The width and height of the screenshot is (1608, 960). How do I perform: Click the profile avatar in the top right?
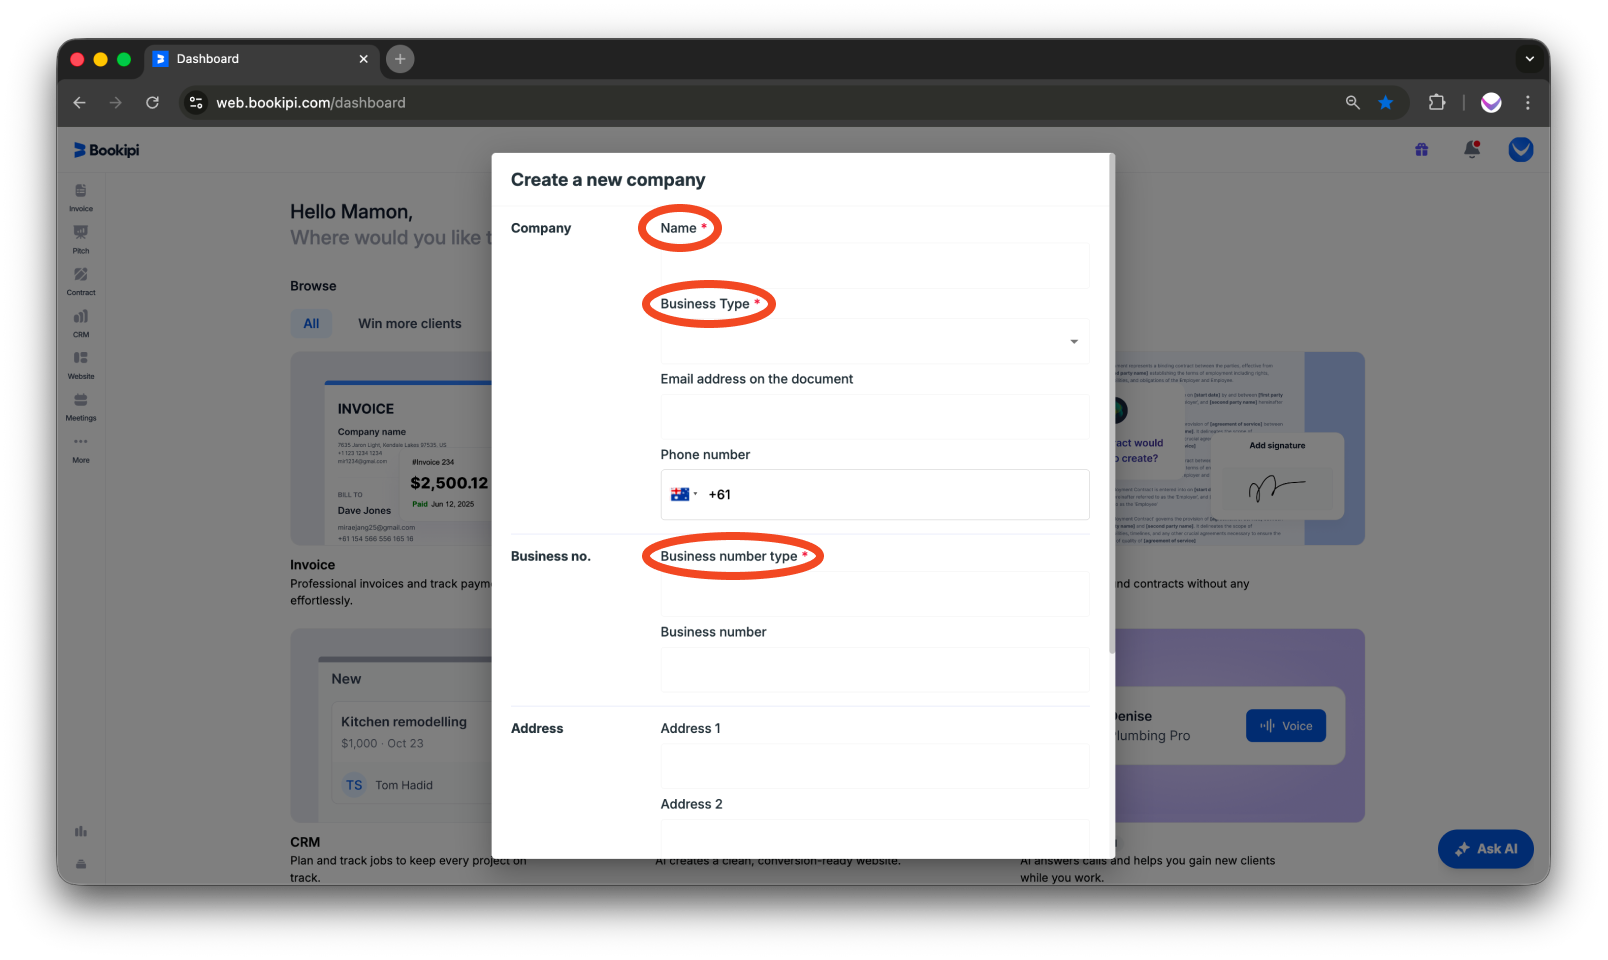pos(1521,149)
